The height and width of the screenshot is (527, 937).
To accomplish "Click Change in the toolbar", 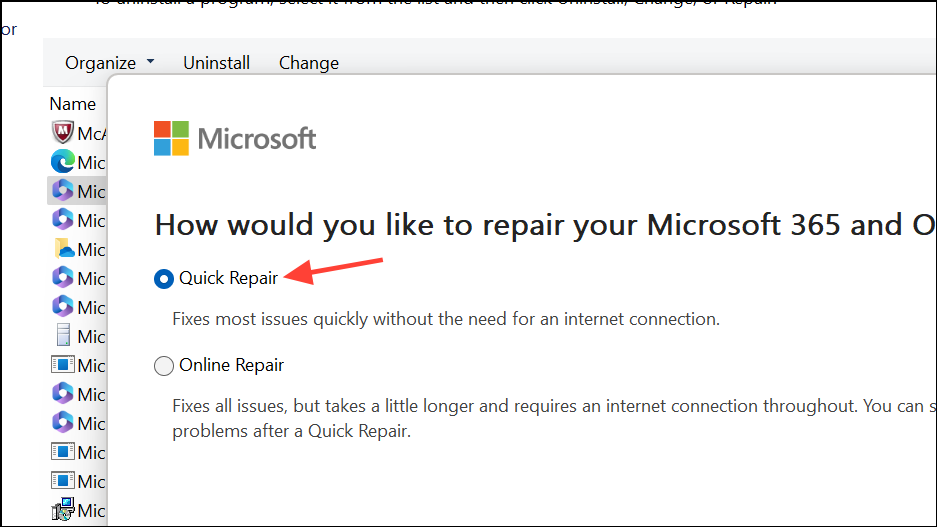I will 309,63.
